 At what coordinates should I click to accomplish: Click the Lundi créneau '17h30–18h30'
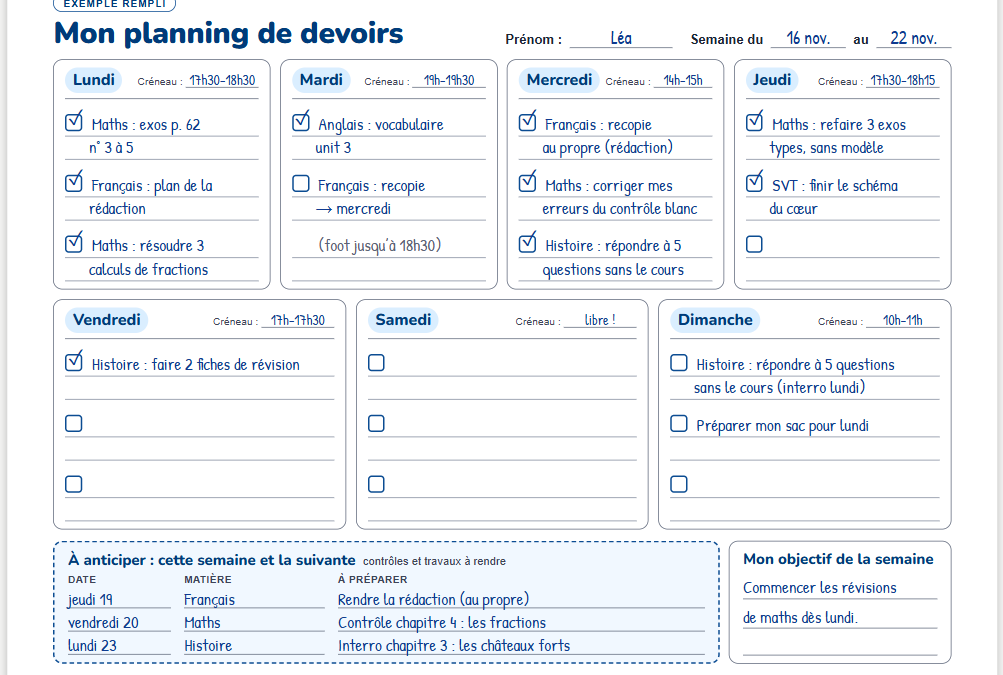(222, 81)
